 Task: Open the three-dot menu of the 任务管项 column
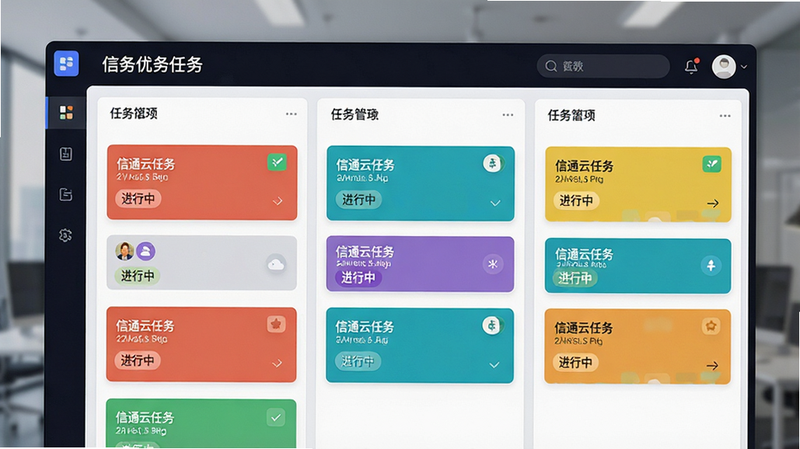click(508, 115)
